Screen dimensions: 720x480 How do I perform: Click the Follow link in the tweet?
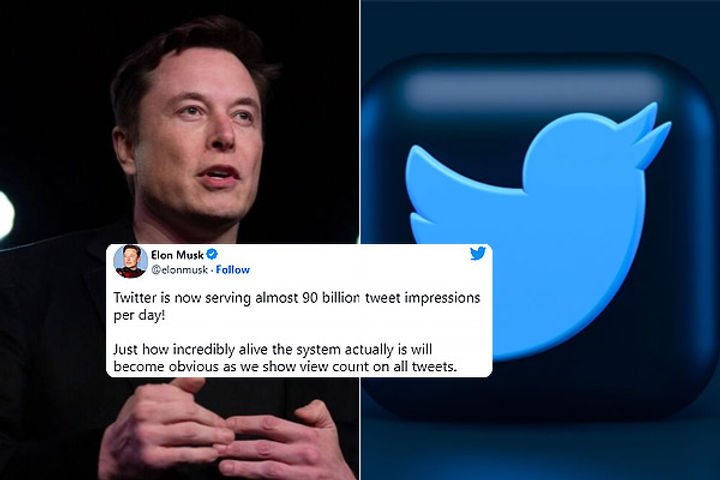[233, 270]
